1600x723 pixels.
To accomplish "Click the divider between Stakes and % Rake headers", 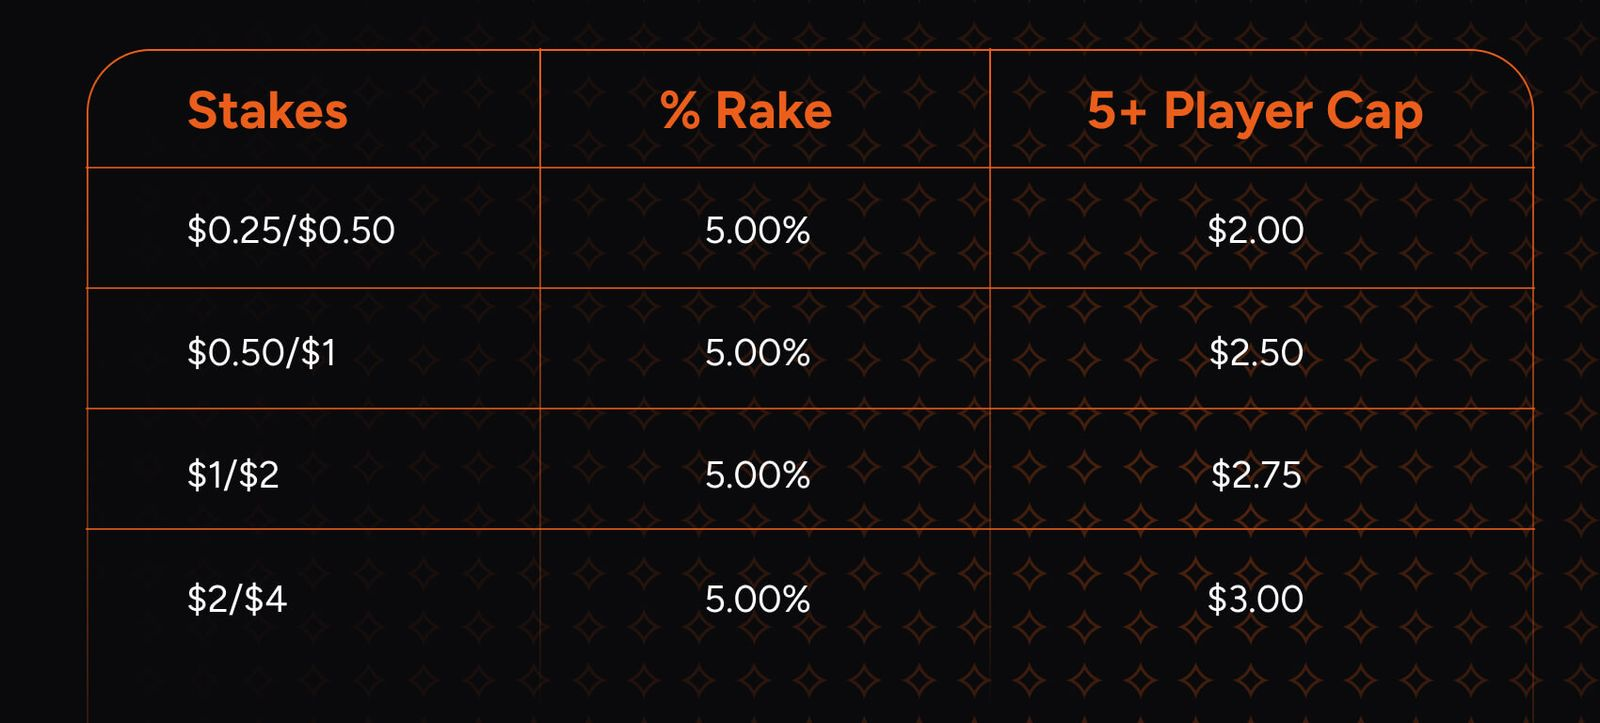I will 540,110.
